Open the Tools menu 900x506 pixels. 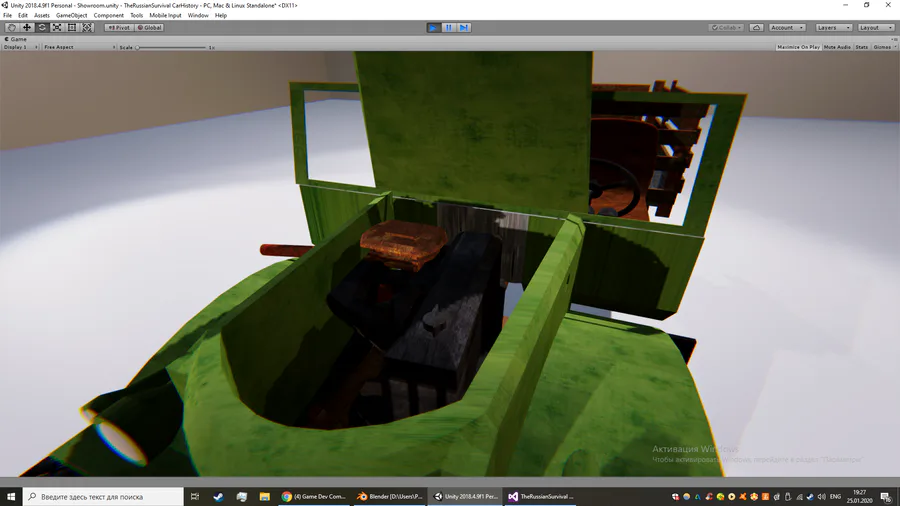[137, 15]
